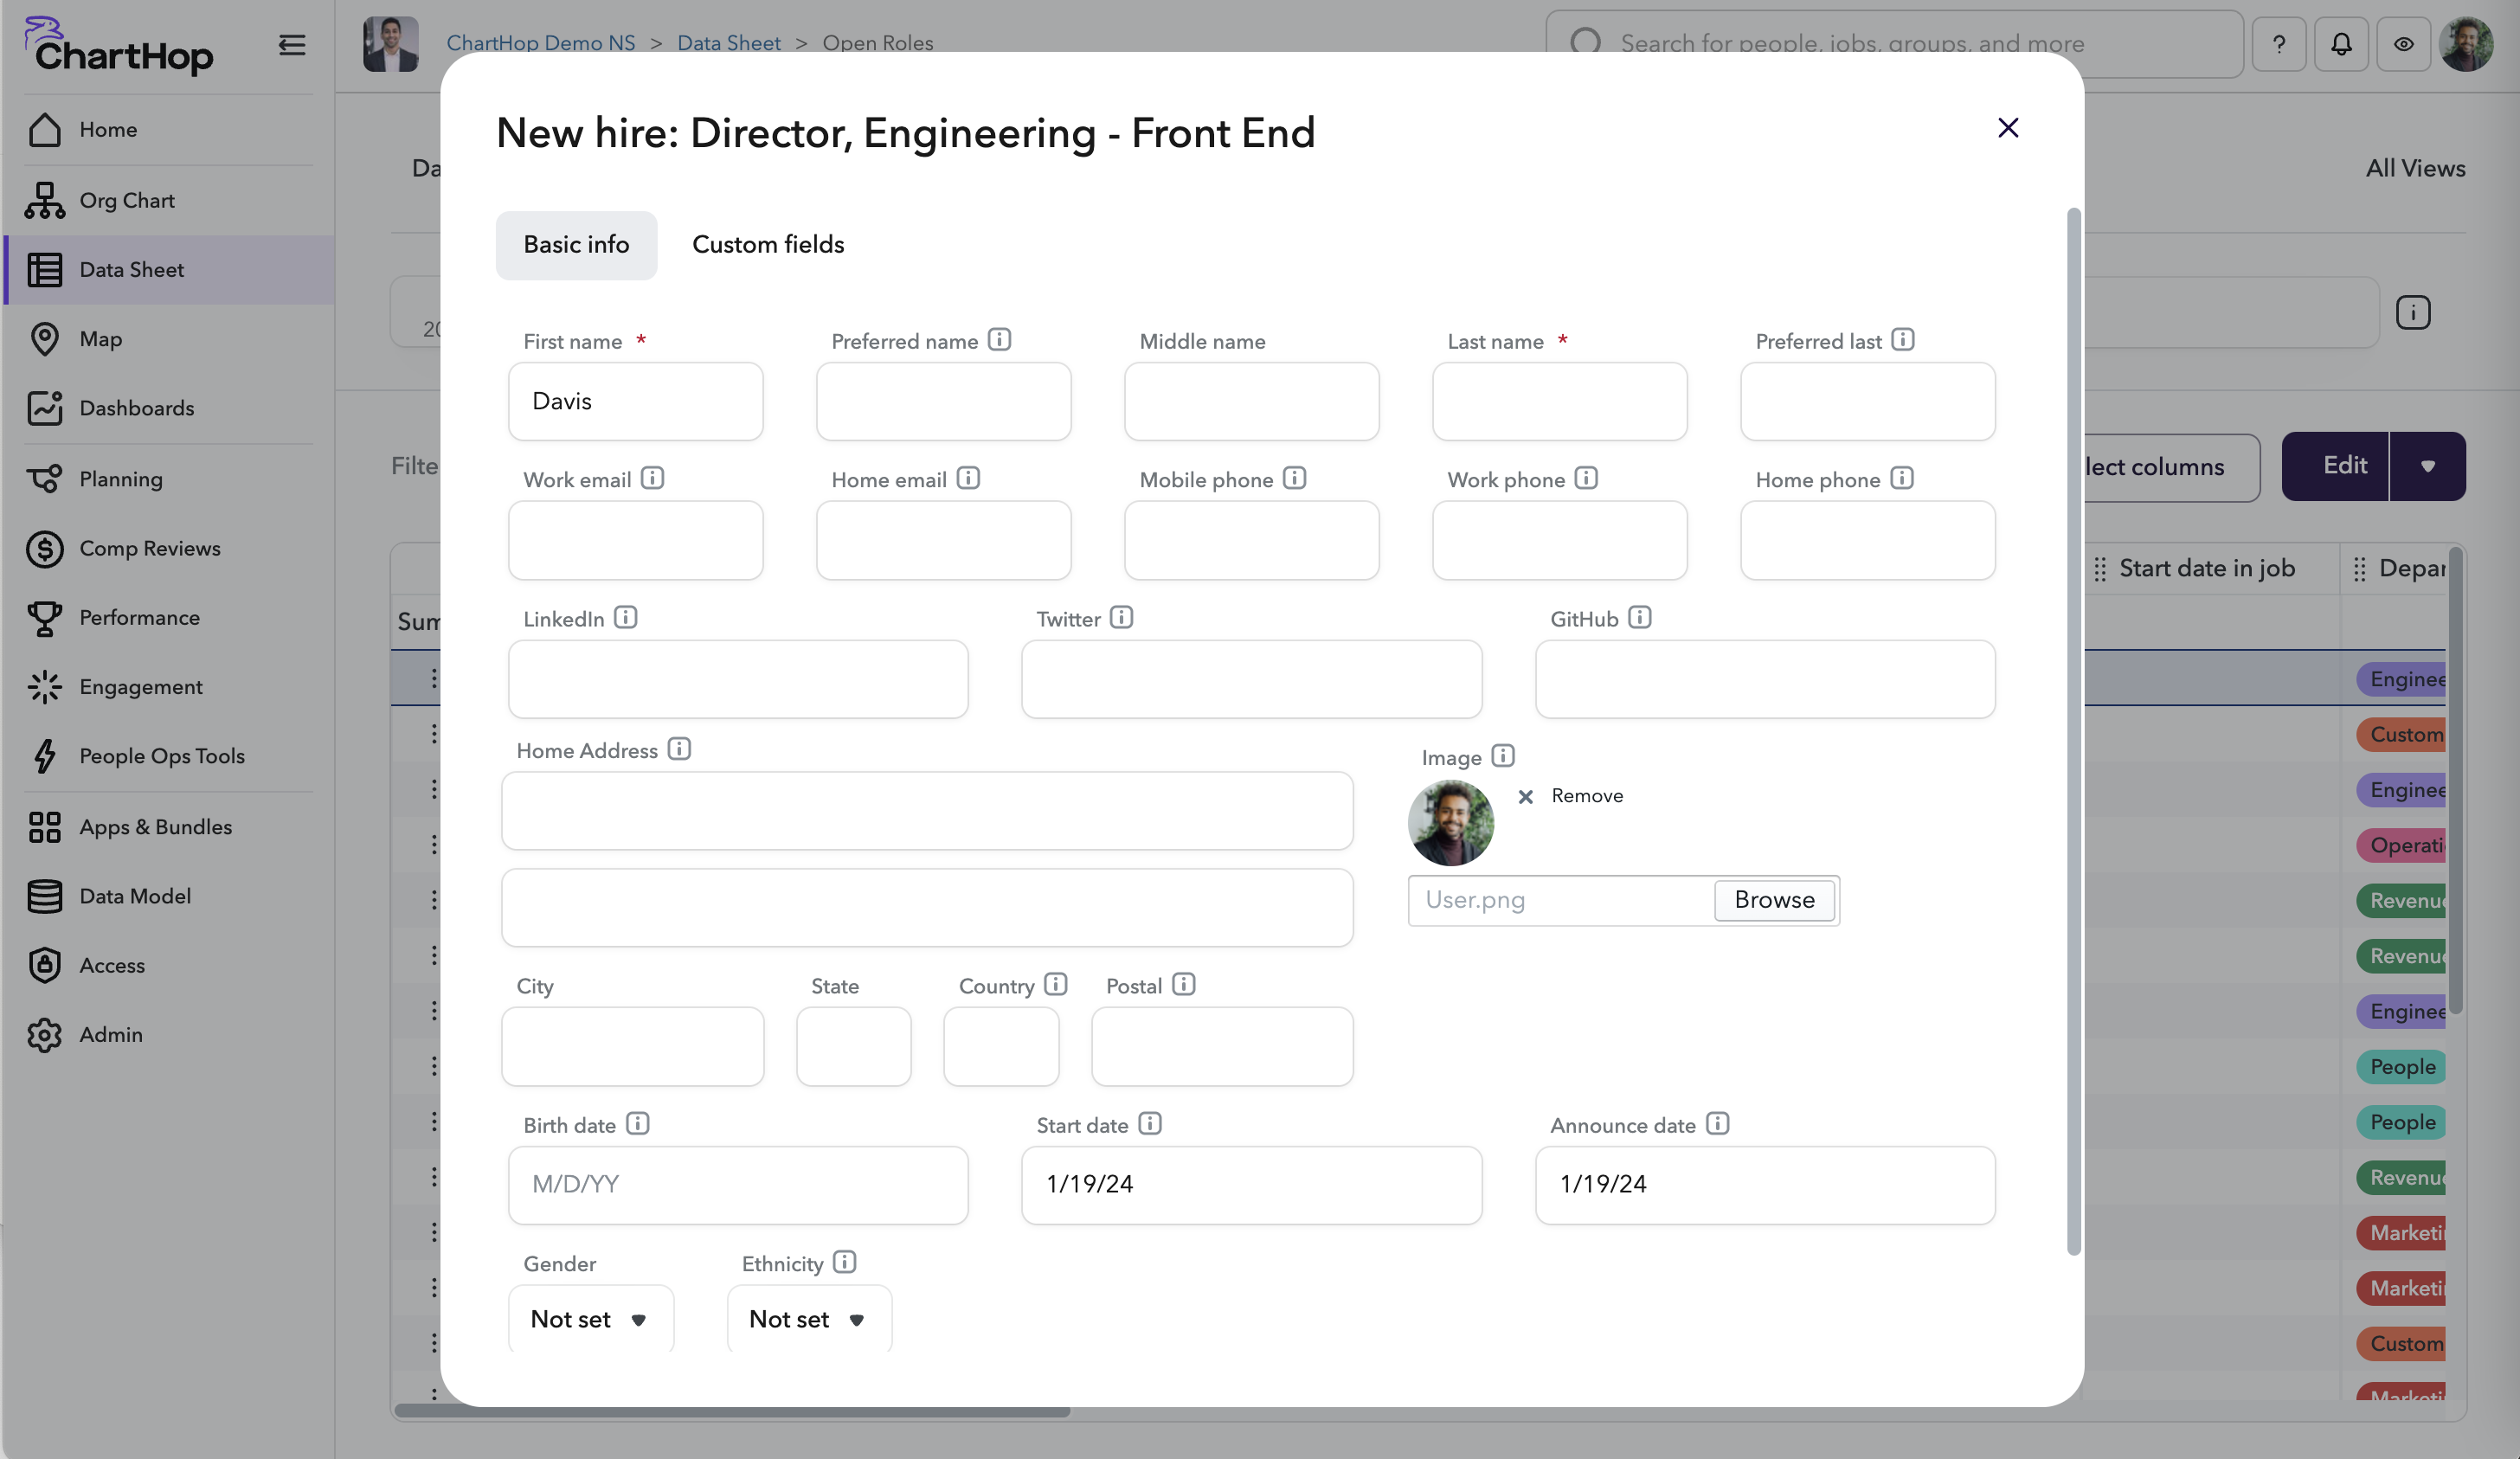Viewport: 2520px width, 1459px height.
Task: Open Dashboards via its sidebar icon
Action: (x=44, y=408)
